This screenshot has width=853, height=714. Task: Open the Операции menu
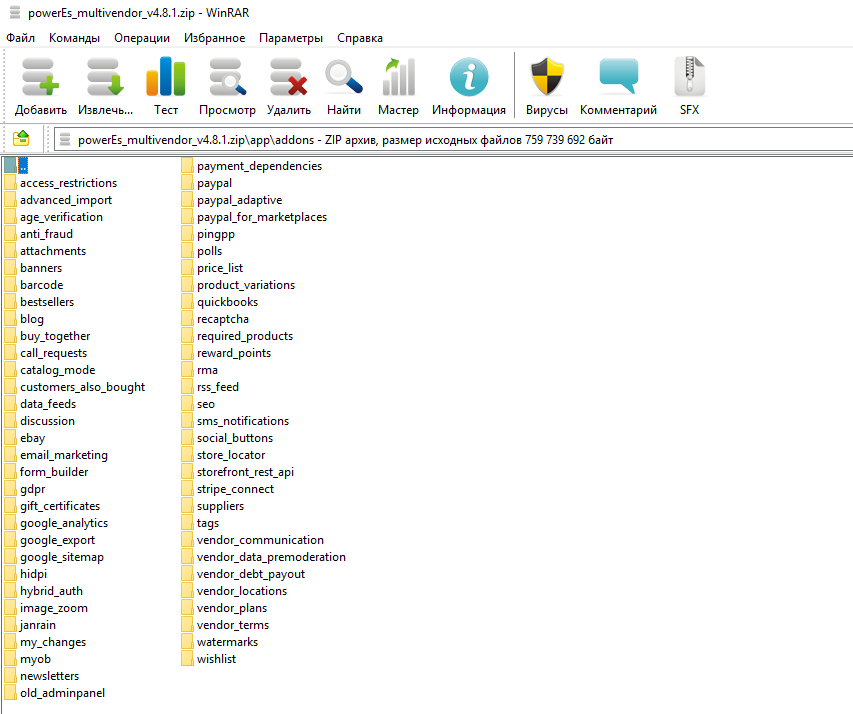[142, 38]
